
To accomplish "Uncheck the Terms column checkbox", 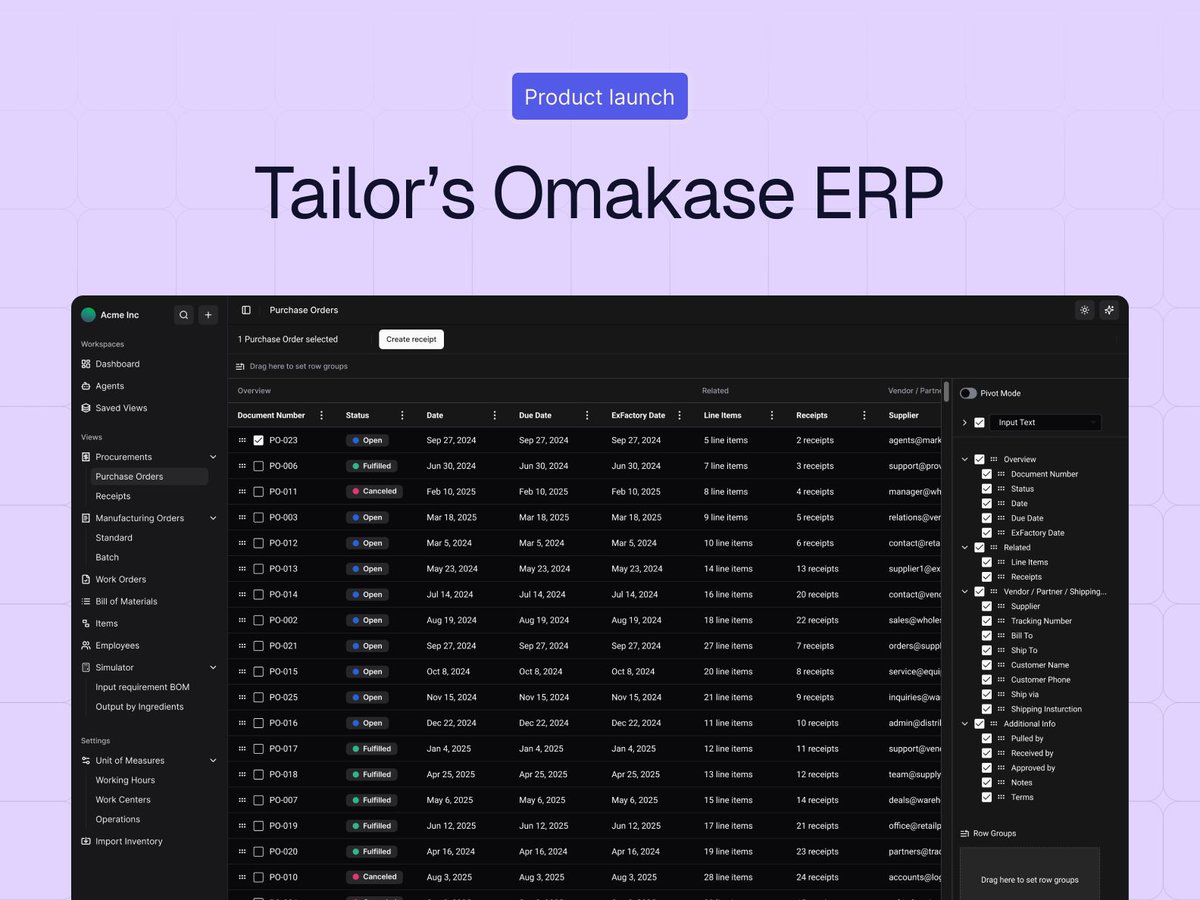I will click(987, 797).
